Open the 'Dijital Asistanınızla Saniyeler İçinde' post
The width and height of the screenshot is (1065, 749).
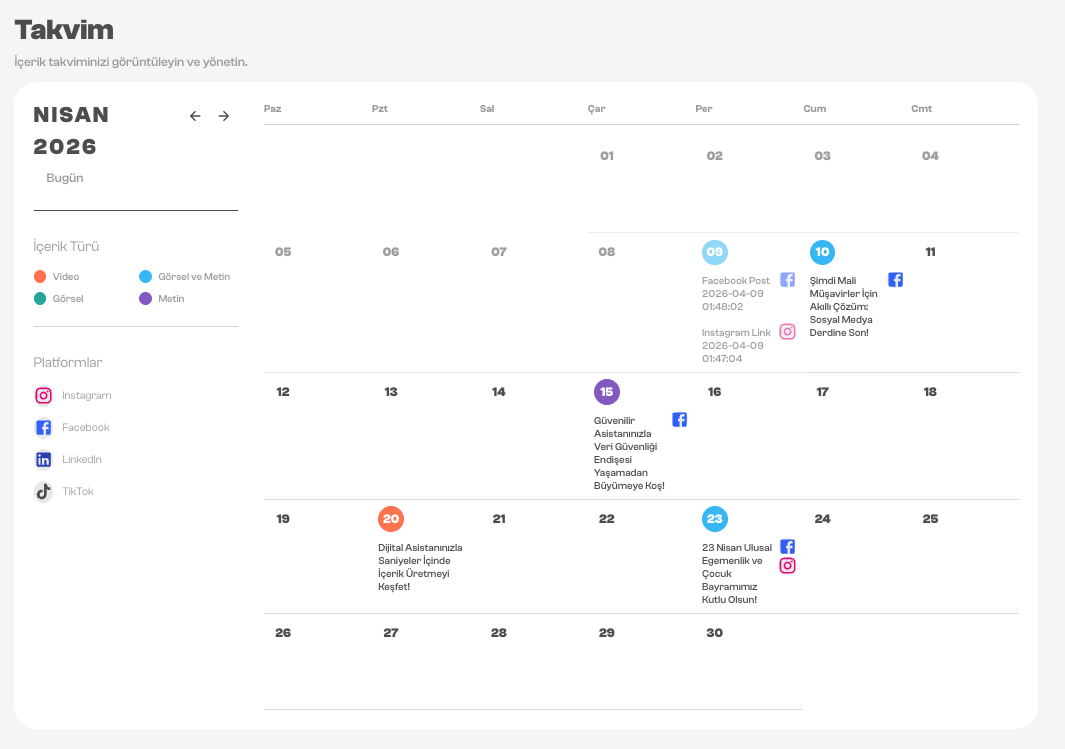point(420,567)
